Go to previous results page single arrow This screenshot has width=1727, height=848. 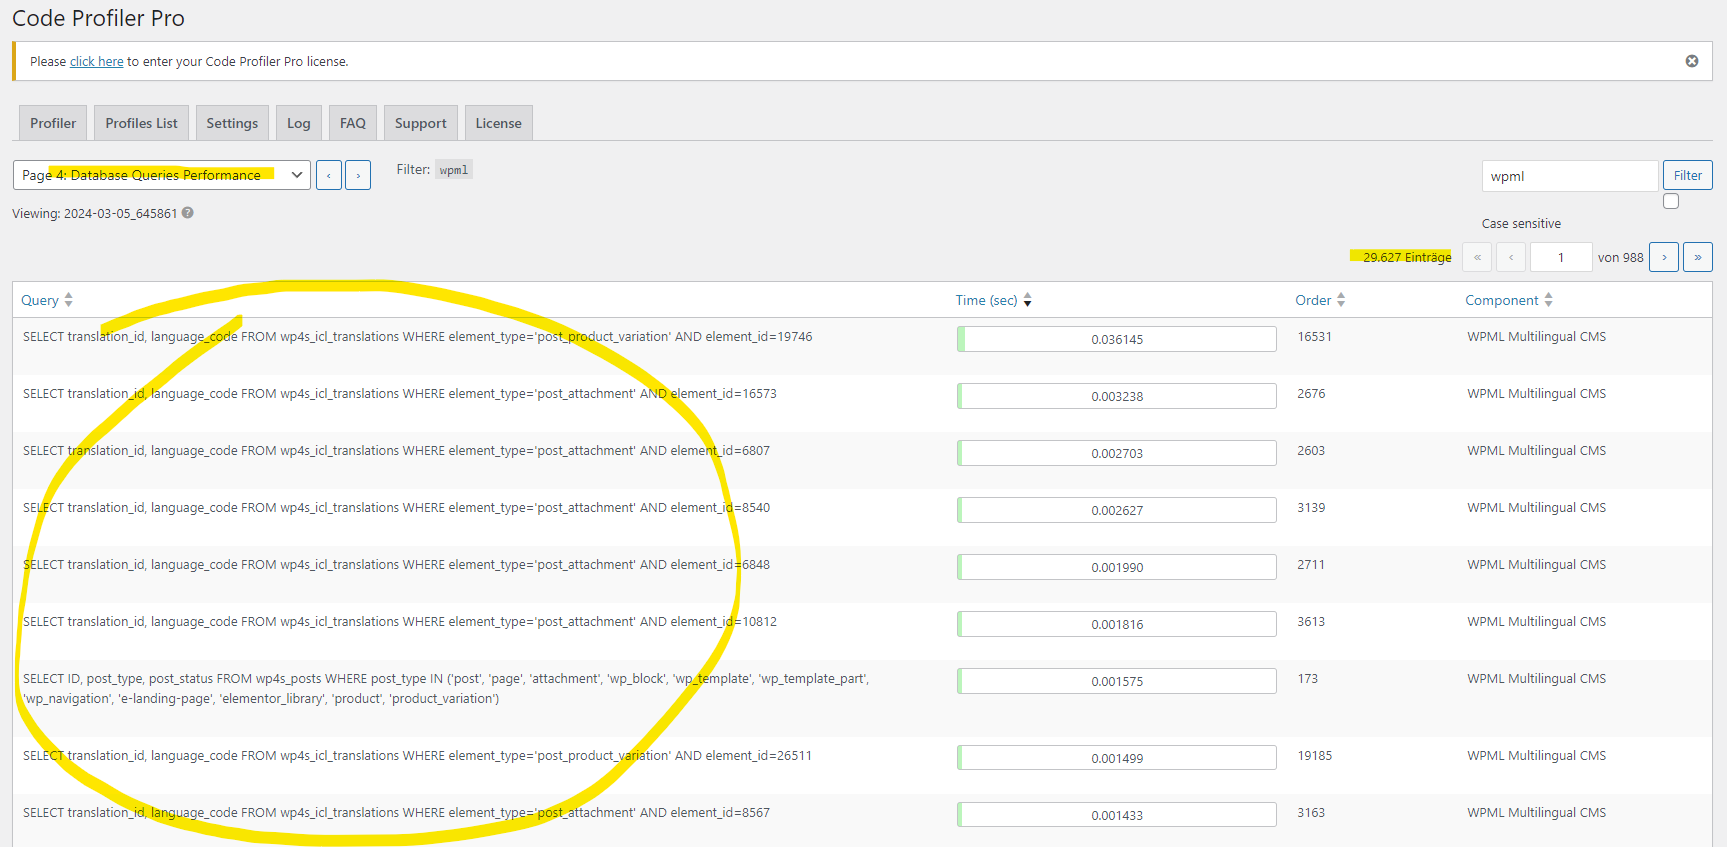point(1511,257)
